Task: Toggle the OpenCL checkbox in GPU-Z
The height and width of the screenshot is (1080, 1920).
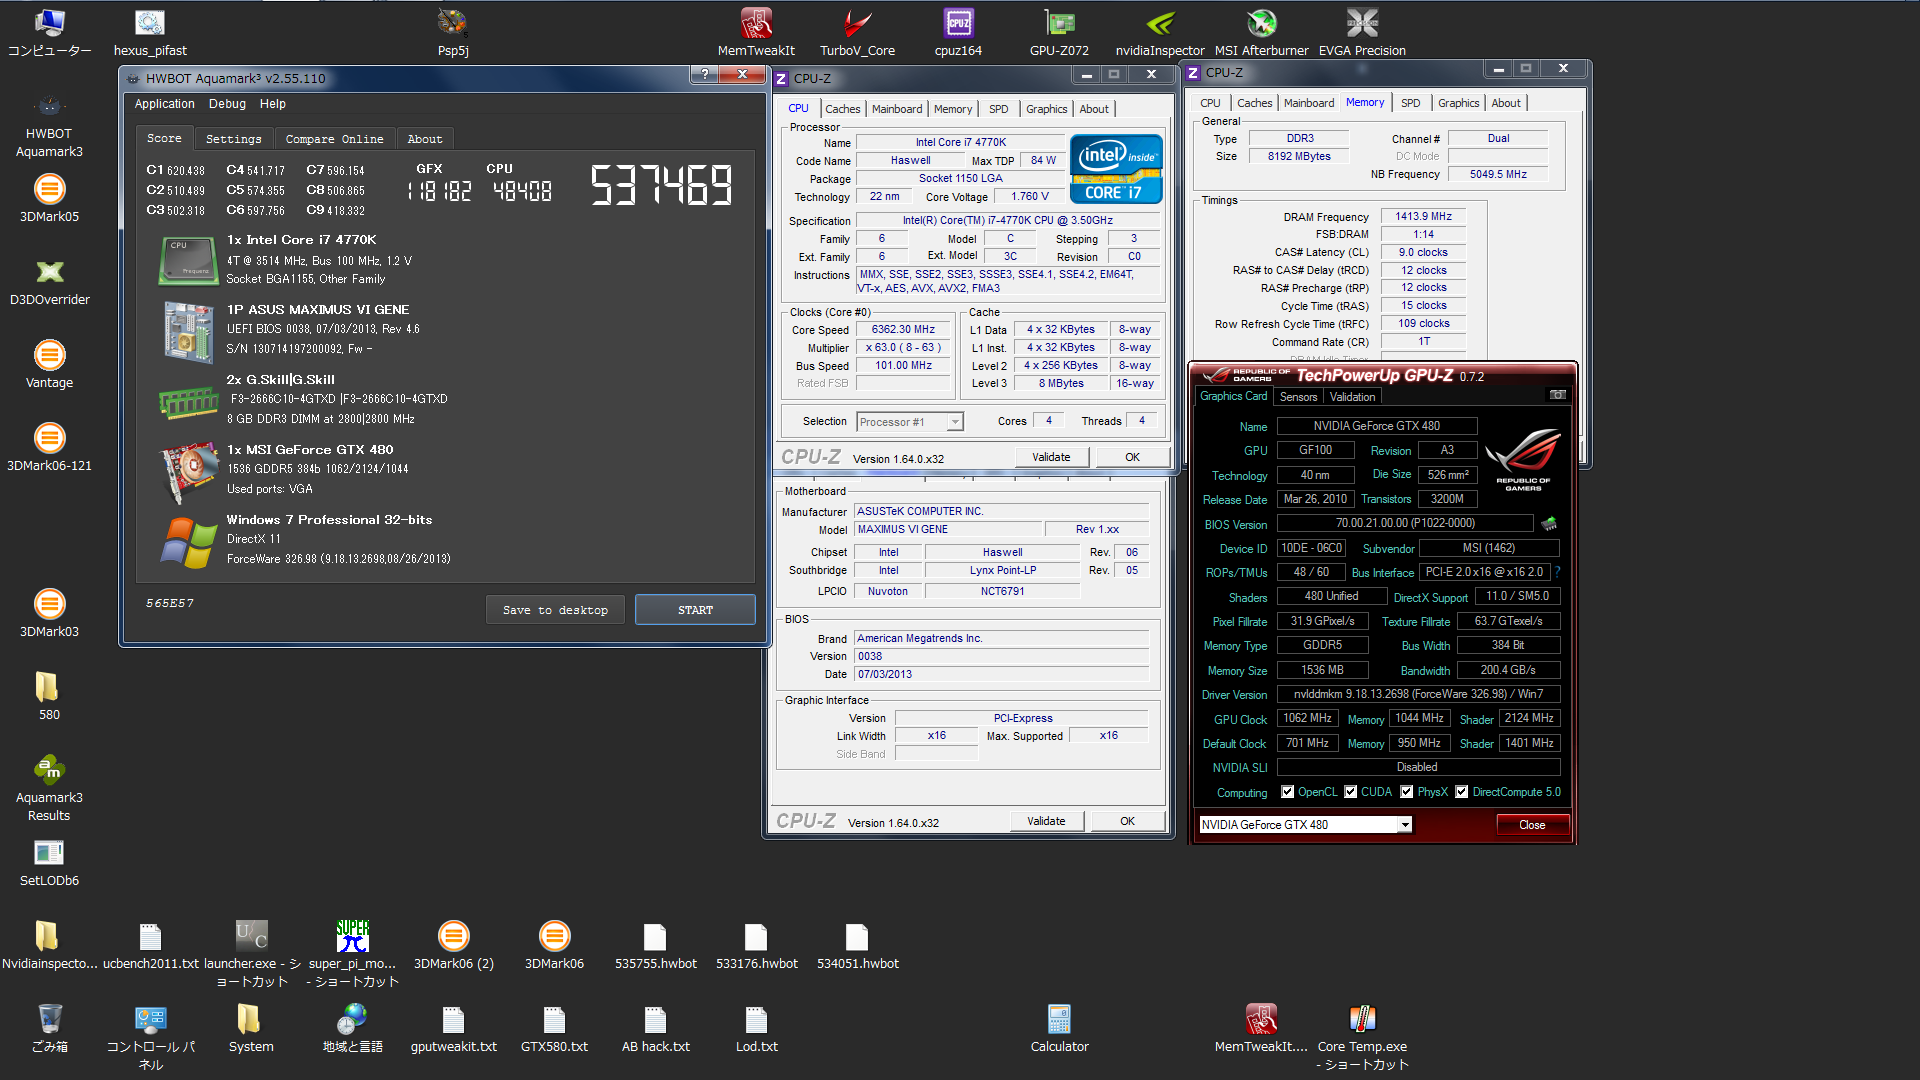Action: pyautogui.click(x=1287, y=792)
